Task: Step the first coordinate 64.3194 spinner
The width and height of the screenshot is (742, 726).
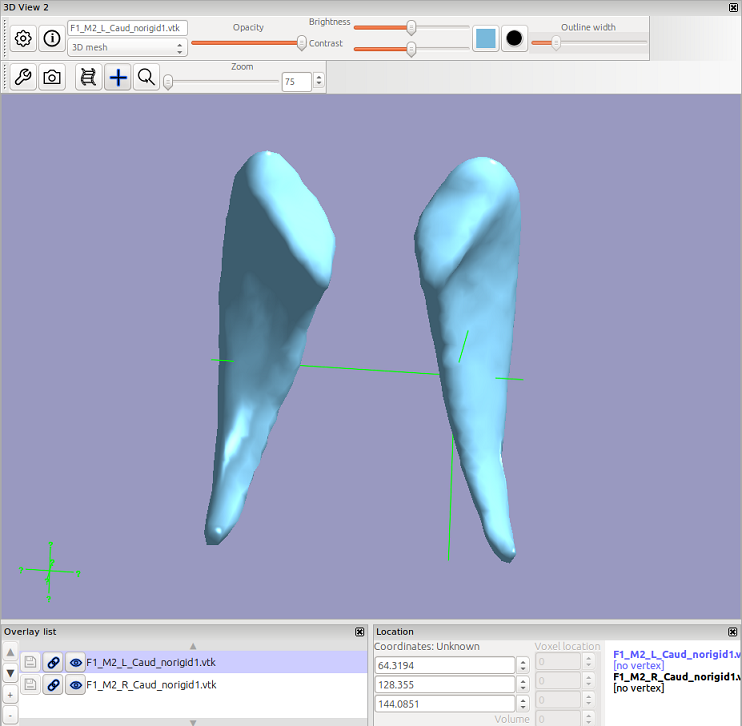Action: [523, 665]
